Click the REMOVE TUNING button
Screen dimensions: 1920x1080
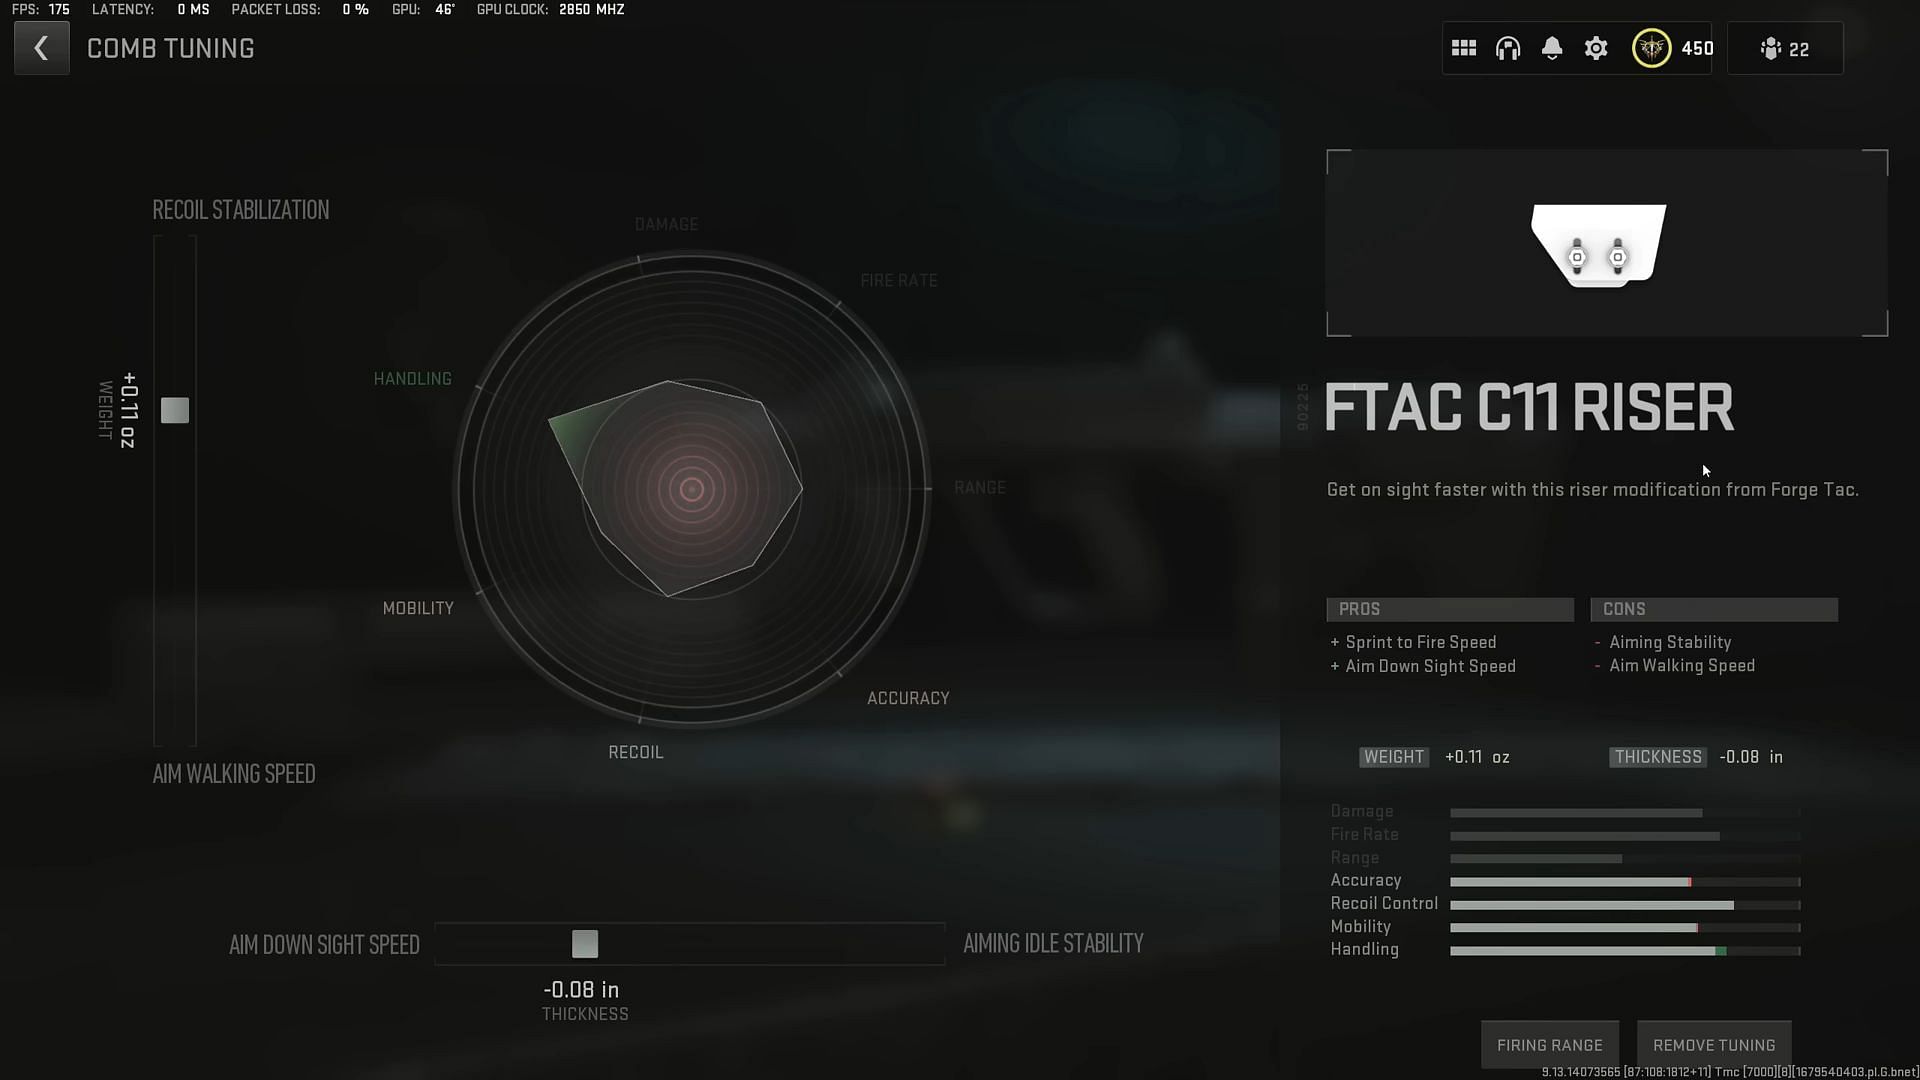[1714, 1043]
